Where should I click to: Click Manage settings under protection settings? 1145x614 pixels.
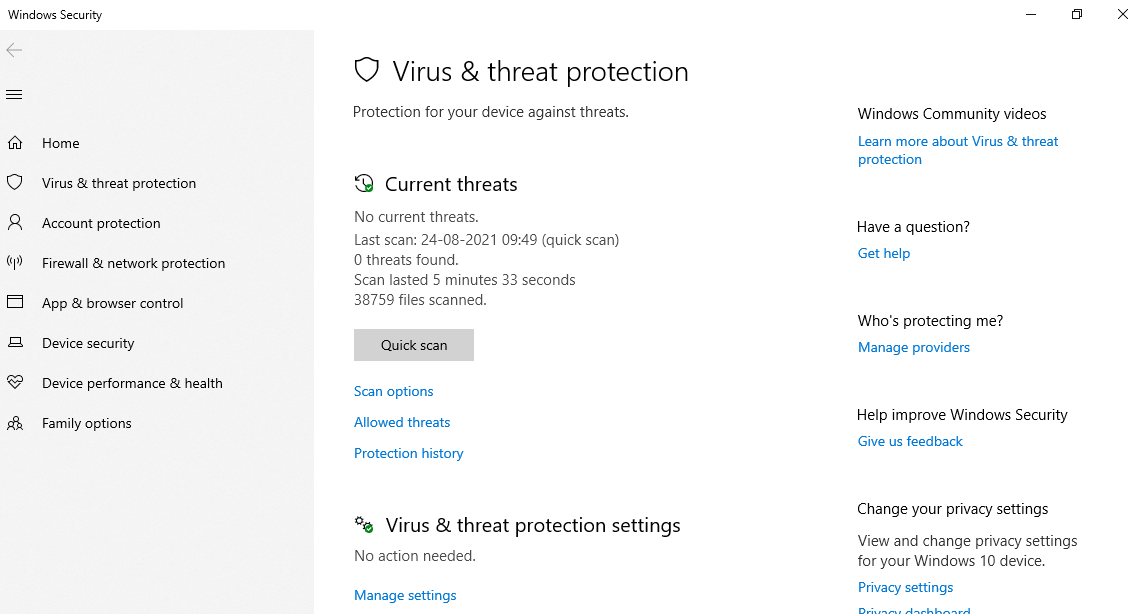[405, 595]
